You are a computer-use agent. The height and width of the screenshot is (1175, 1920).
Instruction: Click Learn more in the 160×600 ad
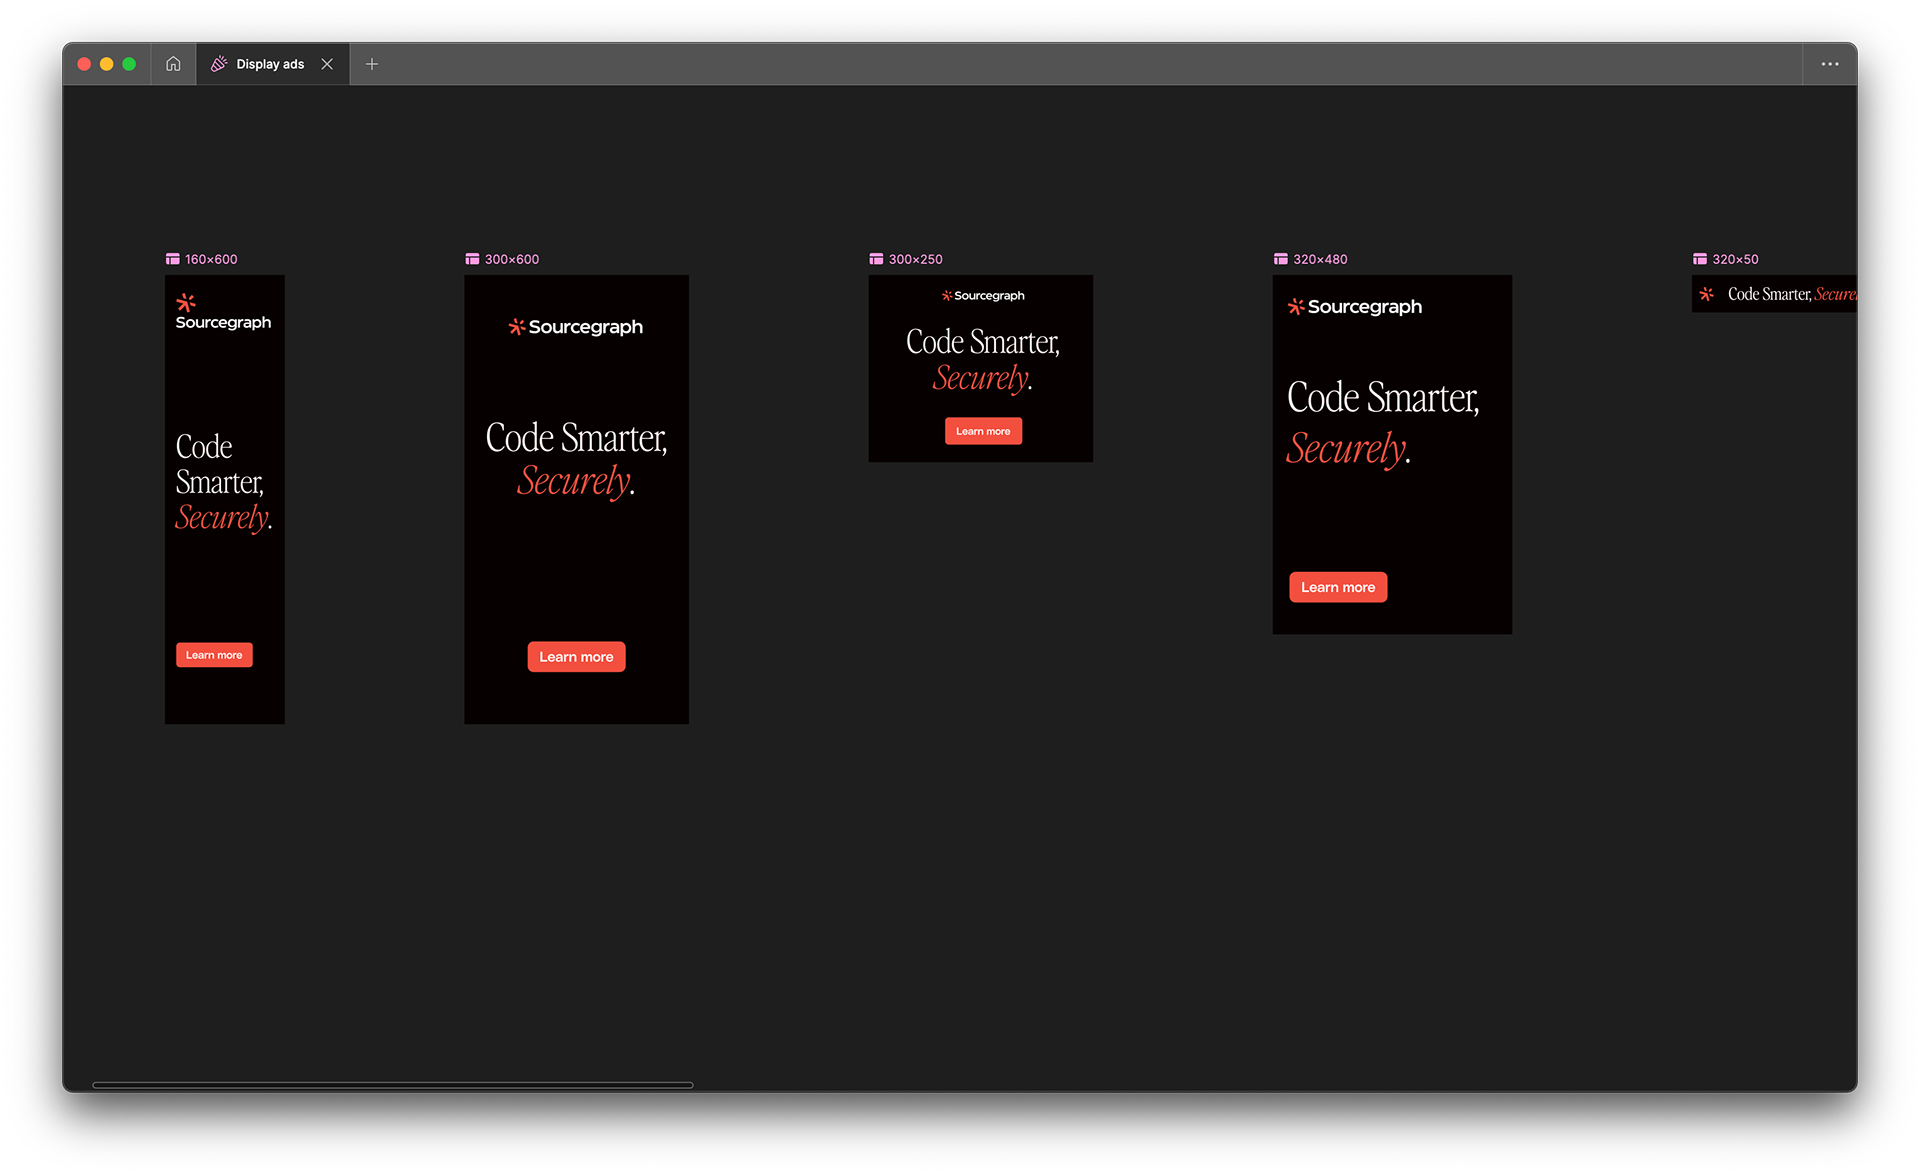[213, 654]
